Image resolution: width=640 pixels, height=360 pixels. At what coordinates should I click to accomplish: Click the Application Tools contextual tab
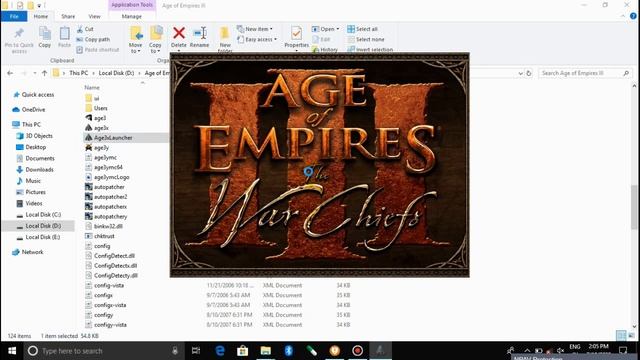[132, 5]
